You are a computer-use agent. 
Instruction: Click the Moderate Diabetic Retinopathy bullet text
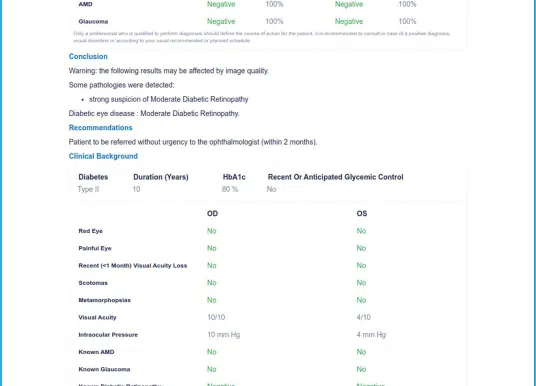tap(169, 99)
